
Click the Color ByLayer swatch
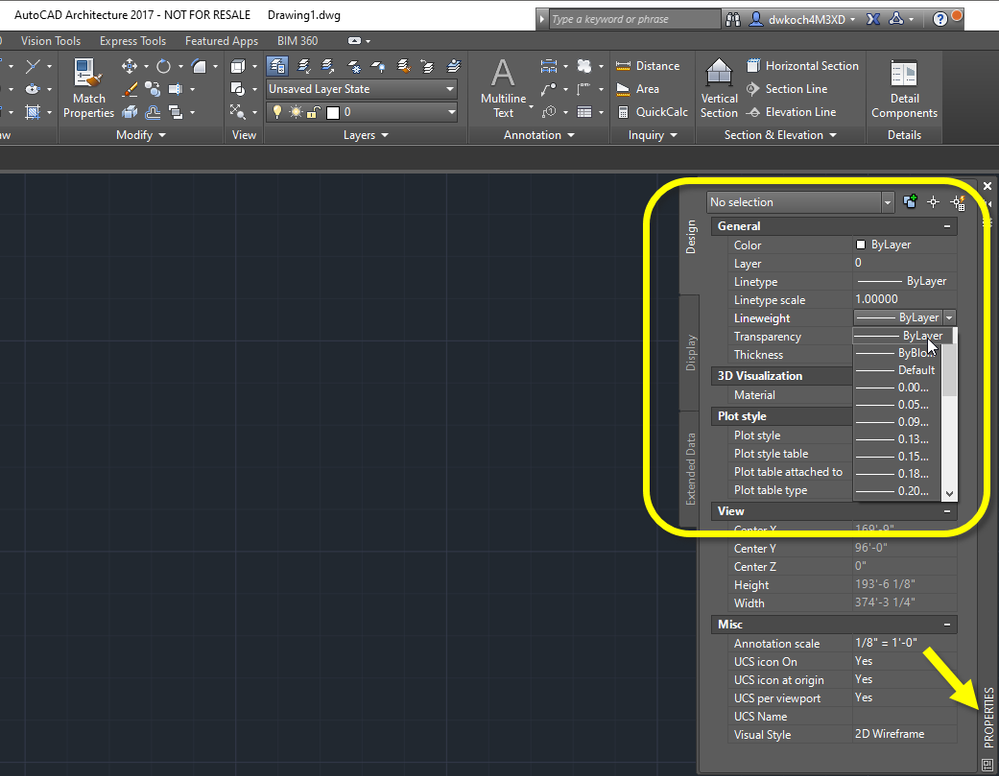[x=861, y=245]
